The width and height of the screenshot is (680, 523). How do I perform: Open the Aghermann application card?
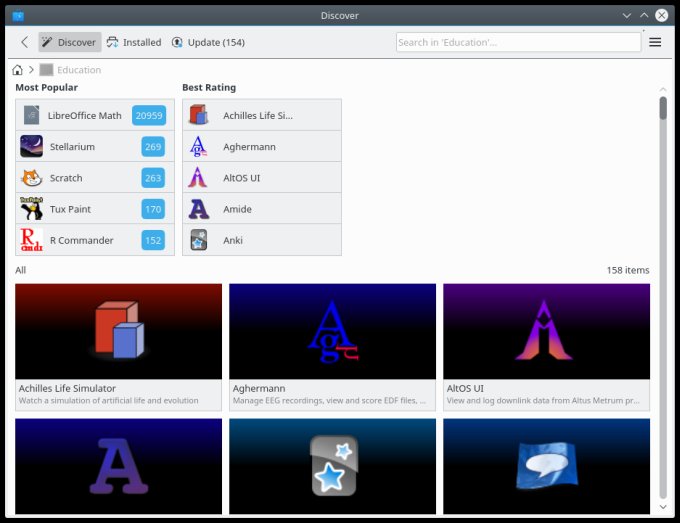pos(332,345)
